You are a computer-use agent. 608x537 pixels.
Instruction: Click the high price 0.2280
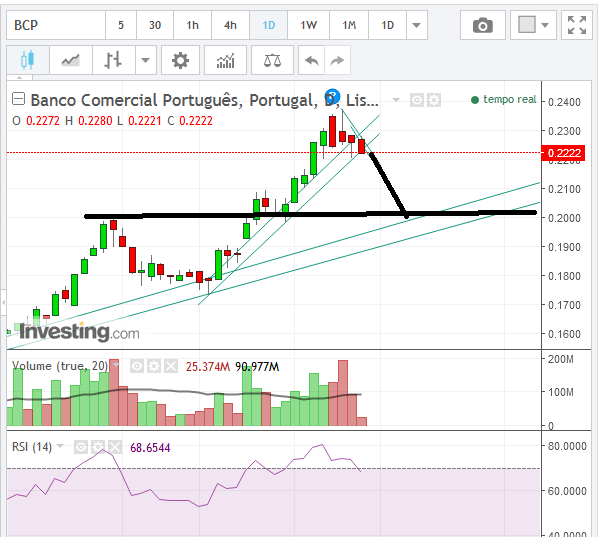(x=95, y=121)
